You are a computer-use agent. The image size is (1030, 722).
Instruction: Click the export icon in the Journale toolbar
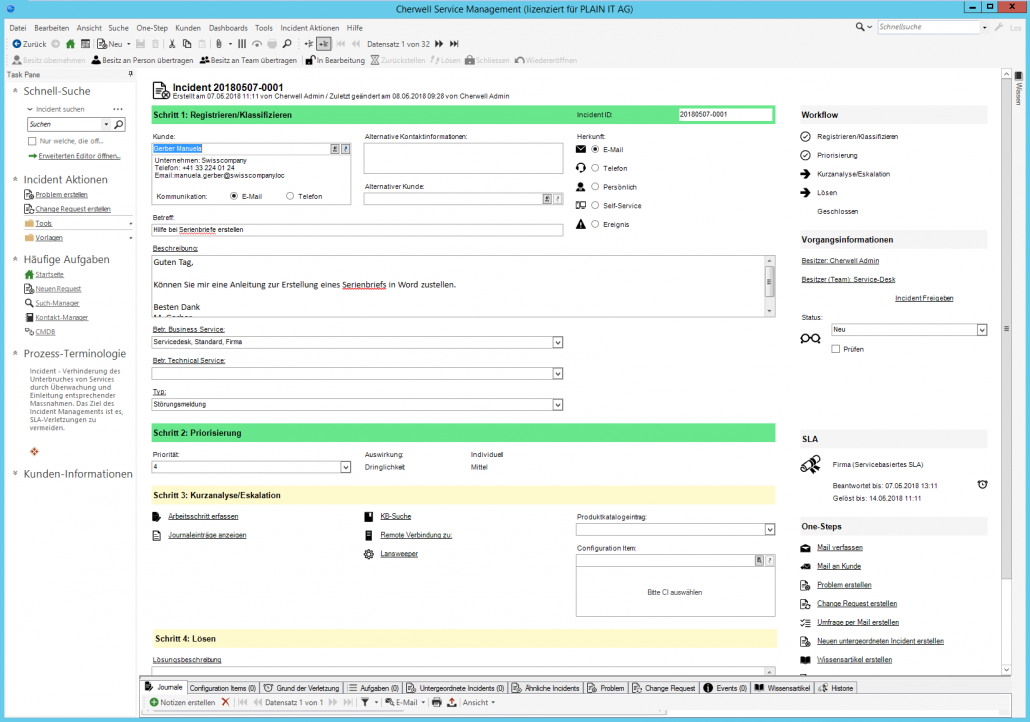tap(452, 702)
